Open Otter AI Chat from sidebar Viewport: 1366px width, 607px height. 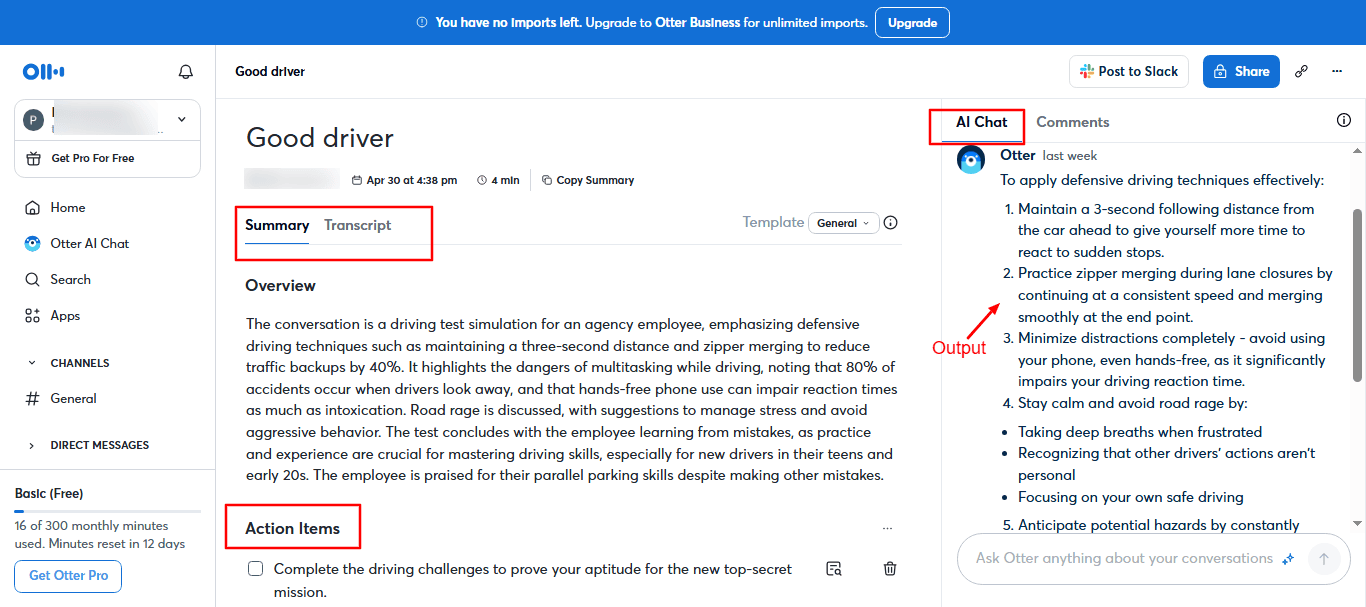tap(89, 244)
